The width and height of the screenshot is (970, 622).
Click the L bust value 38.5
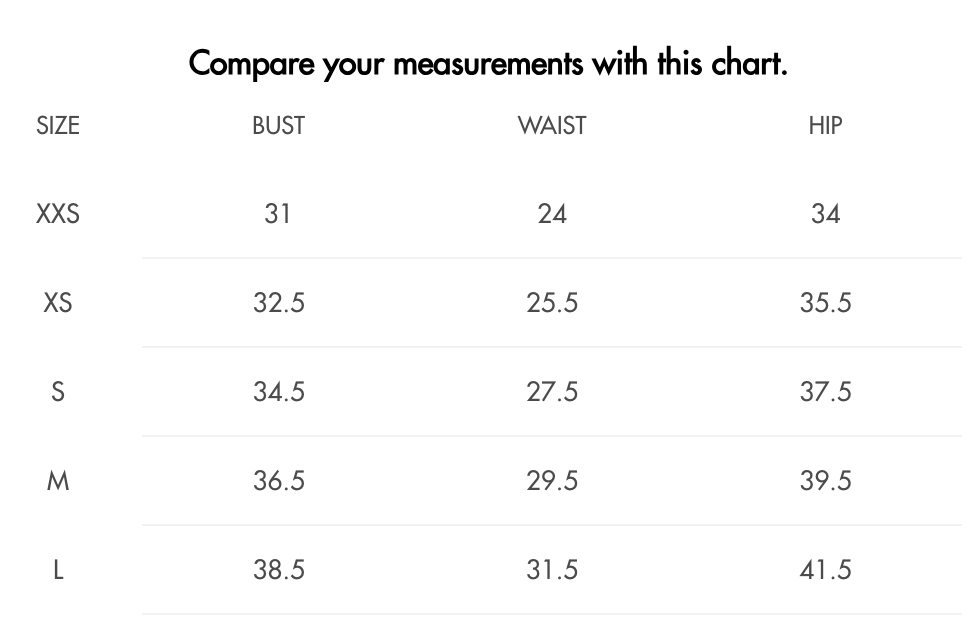coord(278,570)
